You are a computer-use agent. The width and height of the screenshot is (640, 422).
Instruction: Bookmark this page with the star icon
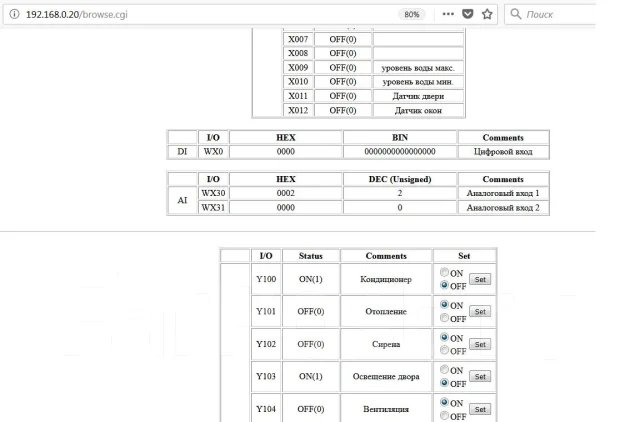[487, 14]
